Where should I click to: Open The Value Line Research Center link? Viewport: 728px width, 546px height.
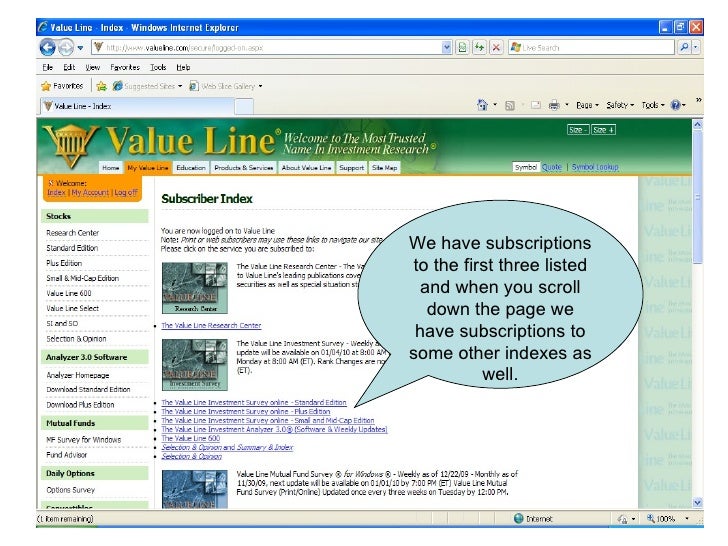211,325
